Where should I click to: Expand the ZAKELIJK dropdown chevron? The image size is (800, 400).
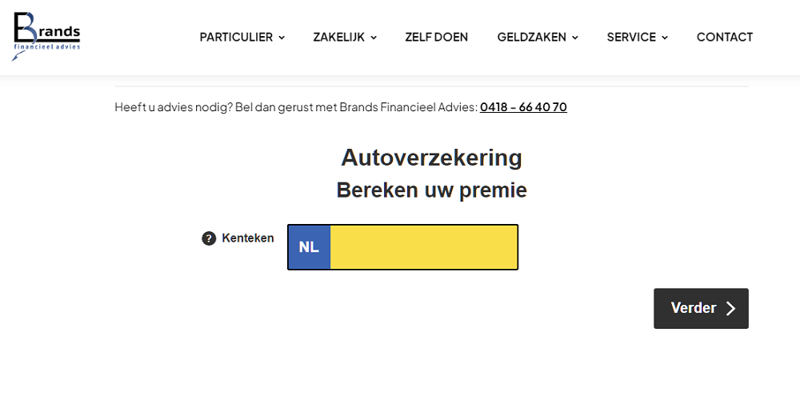[x=374, y=38]
